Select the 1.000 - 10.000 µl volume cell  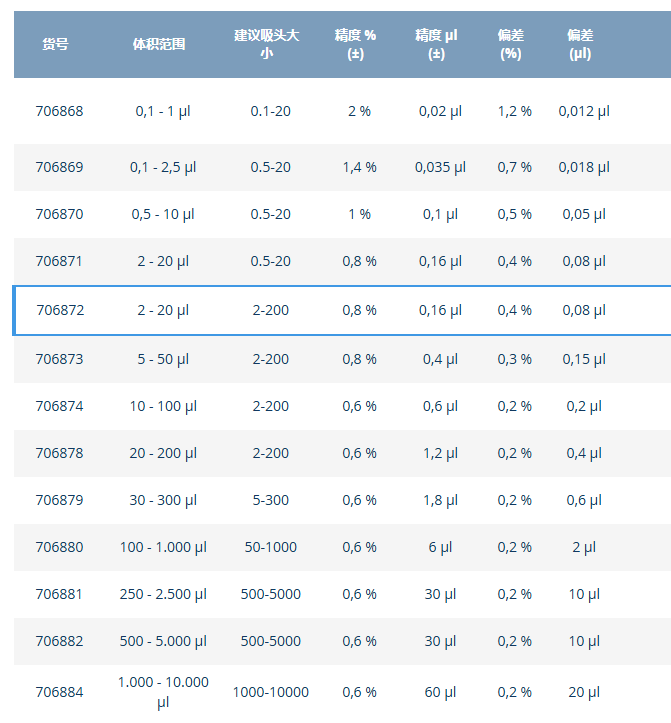pos(163,691)
